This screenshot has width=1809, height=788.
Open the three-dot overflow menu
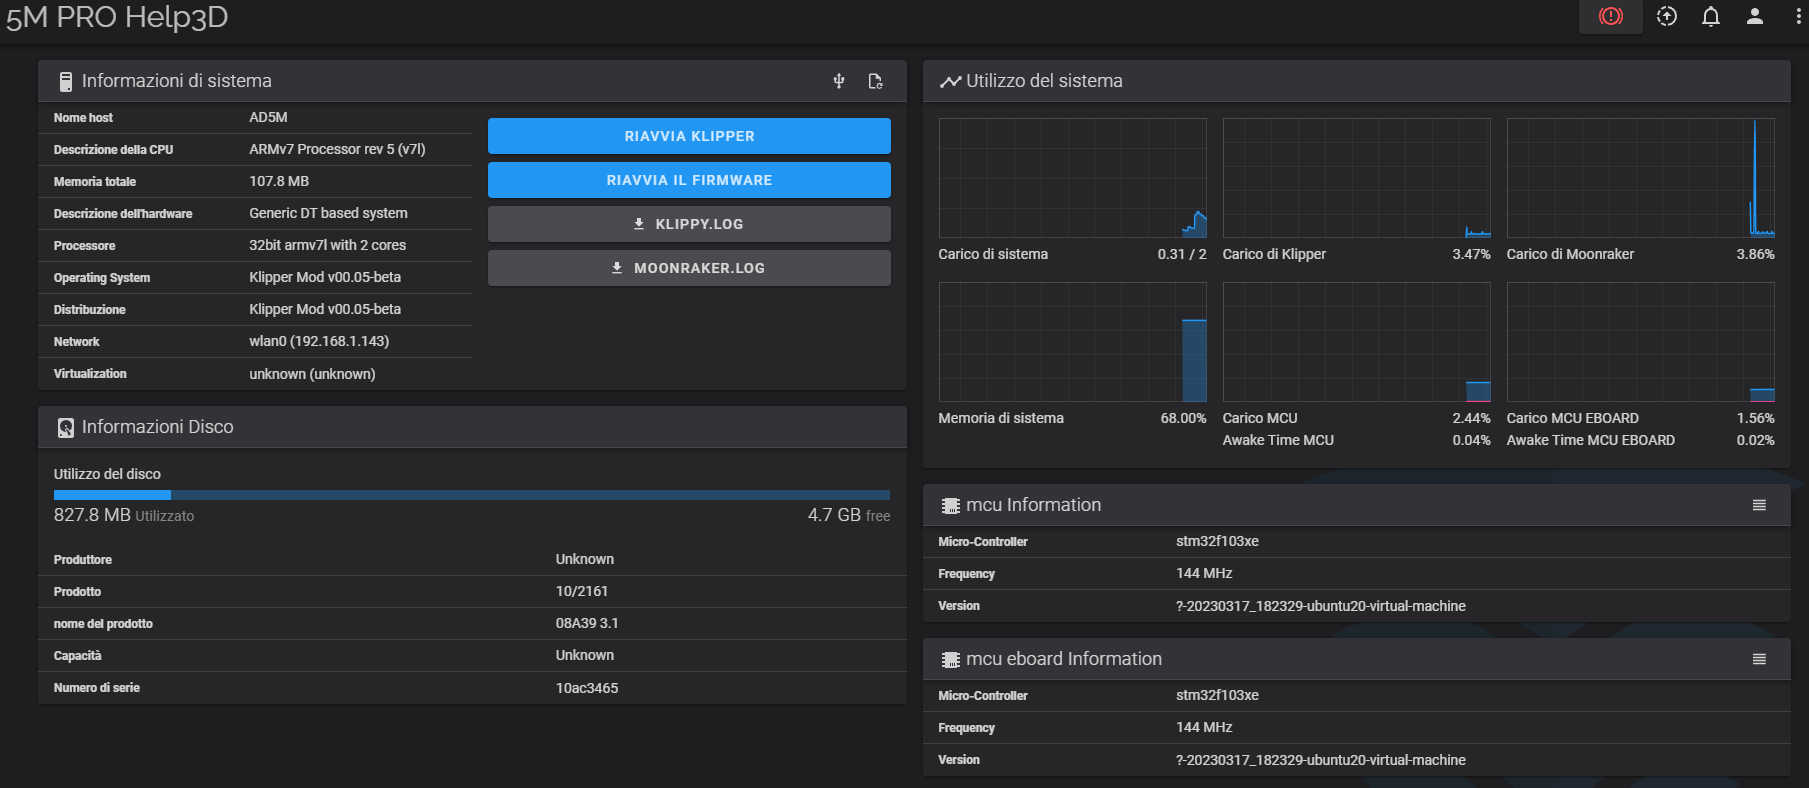1797,16
